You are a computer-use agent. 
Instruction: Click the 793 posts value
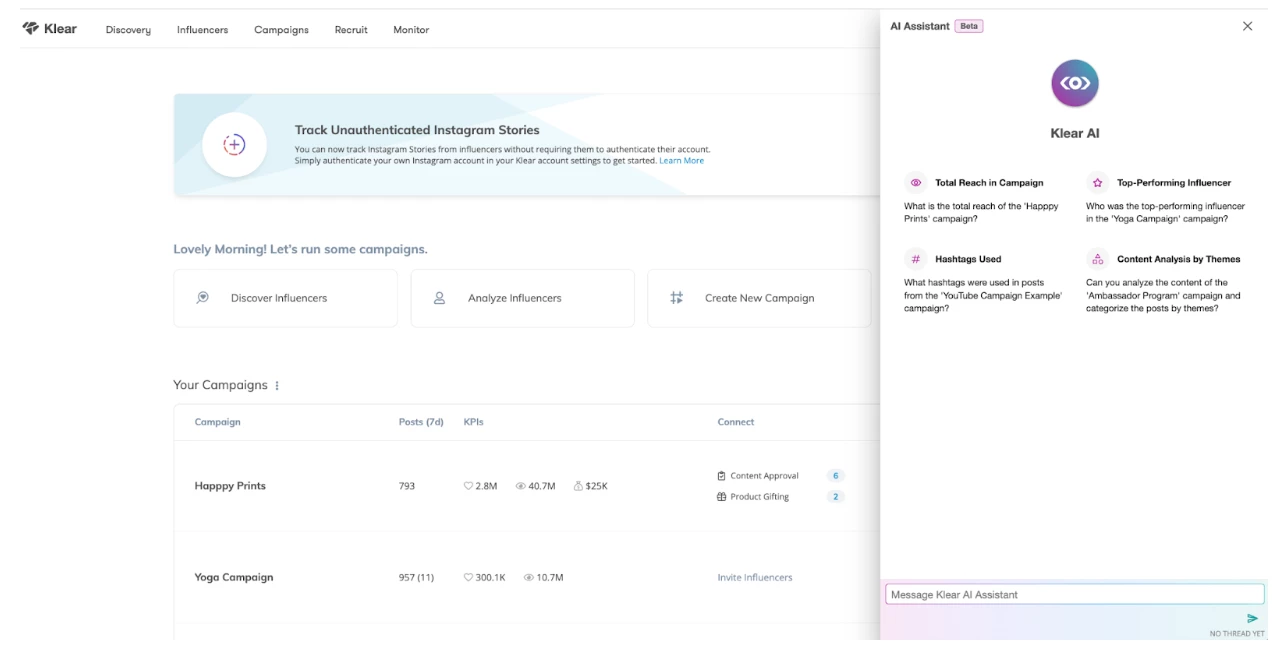point(407,486)
